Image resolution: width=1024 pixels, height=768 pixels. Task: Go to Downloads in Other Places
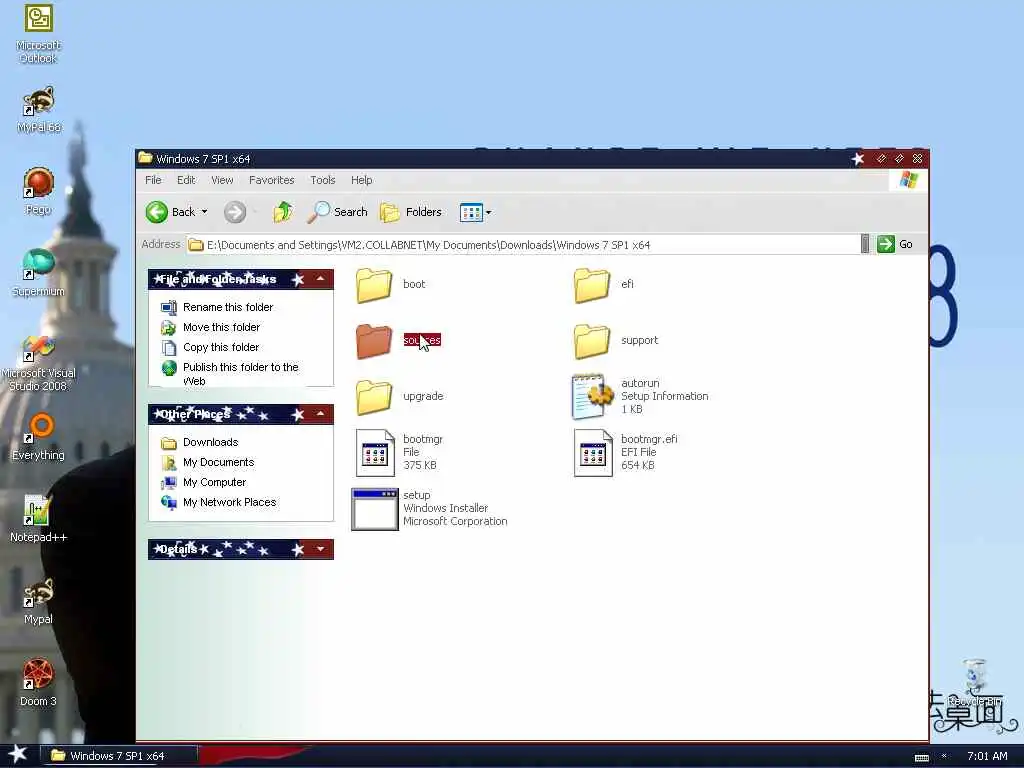click(210, 442)
